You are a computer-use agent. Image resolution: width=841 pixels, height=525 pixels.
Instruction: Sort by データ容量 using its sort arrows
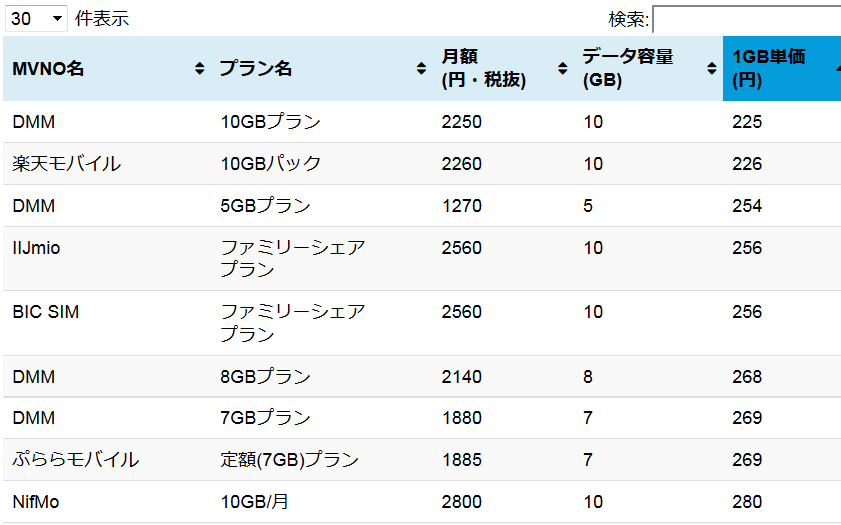coord(712,69)
